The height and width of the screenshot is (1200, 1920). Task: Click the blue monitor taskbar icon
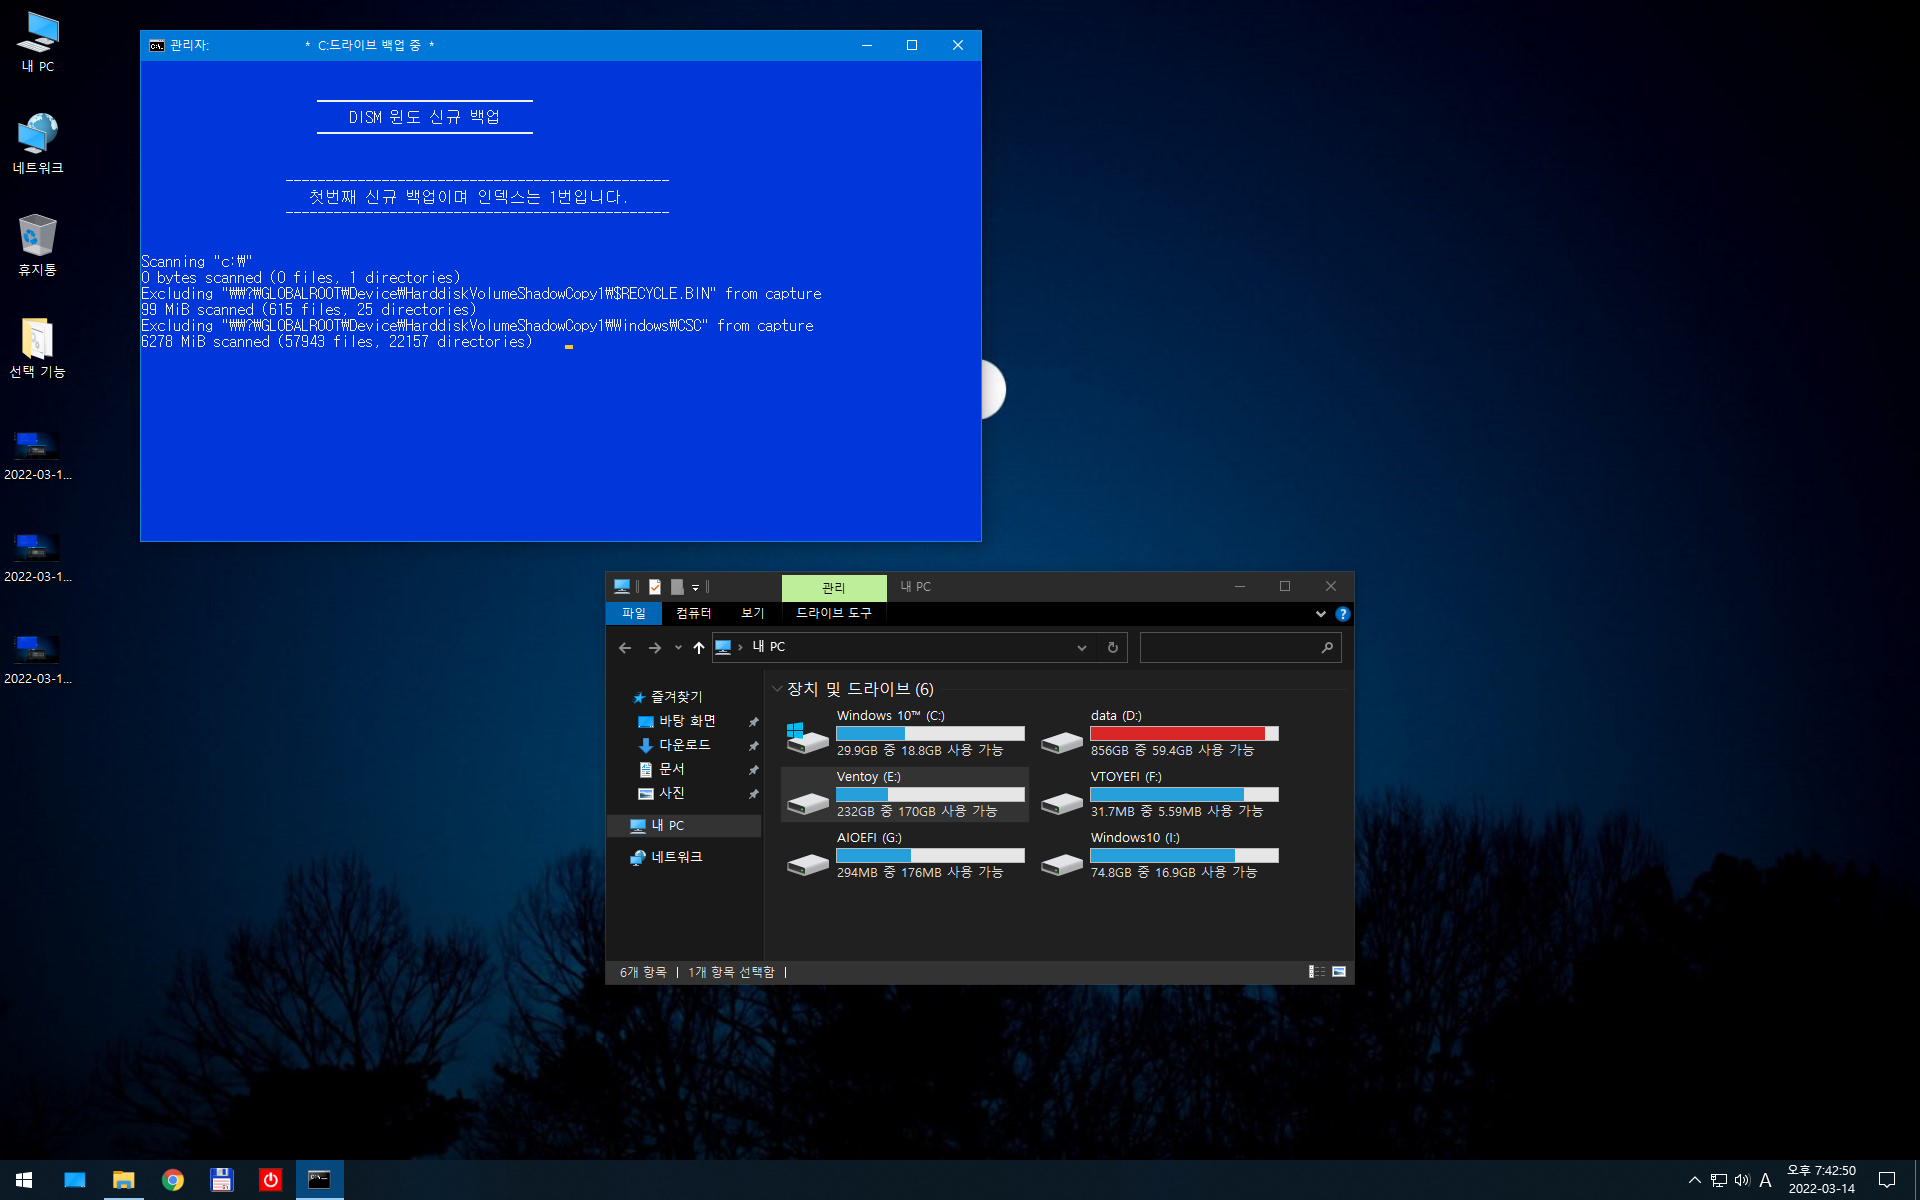[x=75, y=1180]
